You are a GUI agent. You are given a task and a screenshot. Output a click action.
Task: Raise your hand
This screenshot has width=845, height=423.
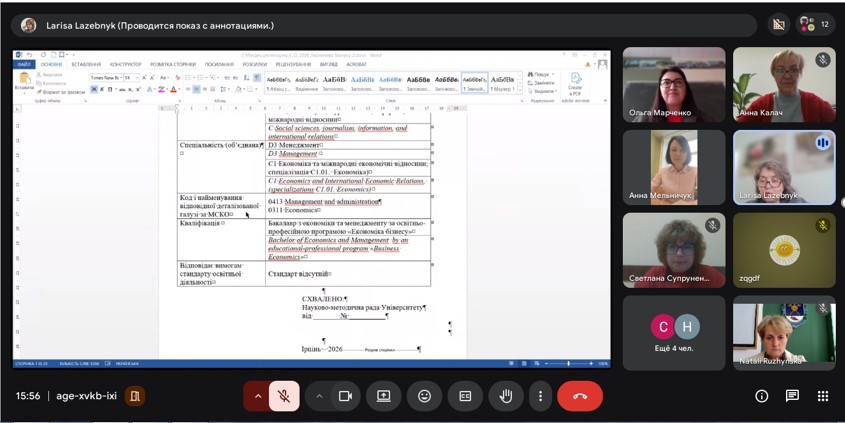pyautogui.click(x=506, y=396)
